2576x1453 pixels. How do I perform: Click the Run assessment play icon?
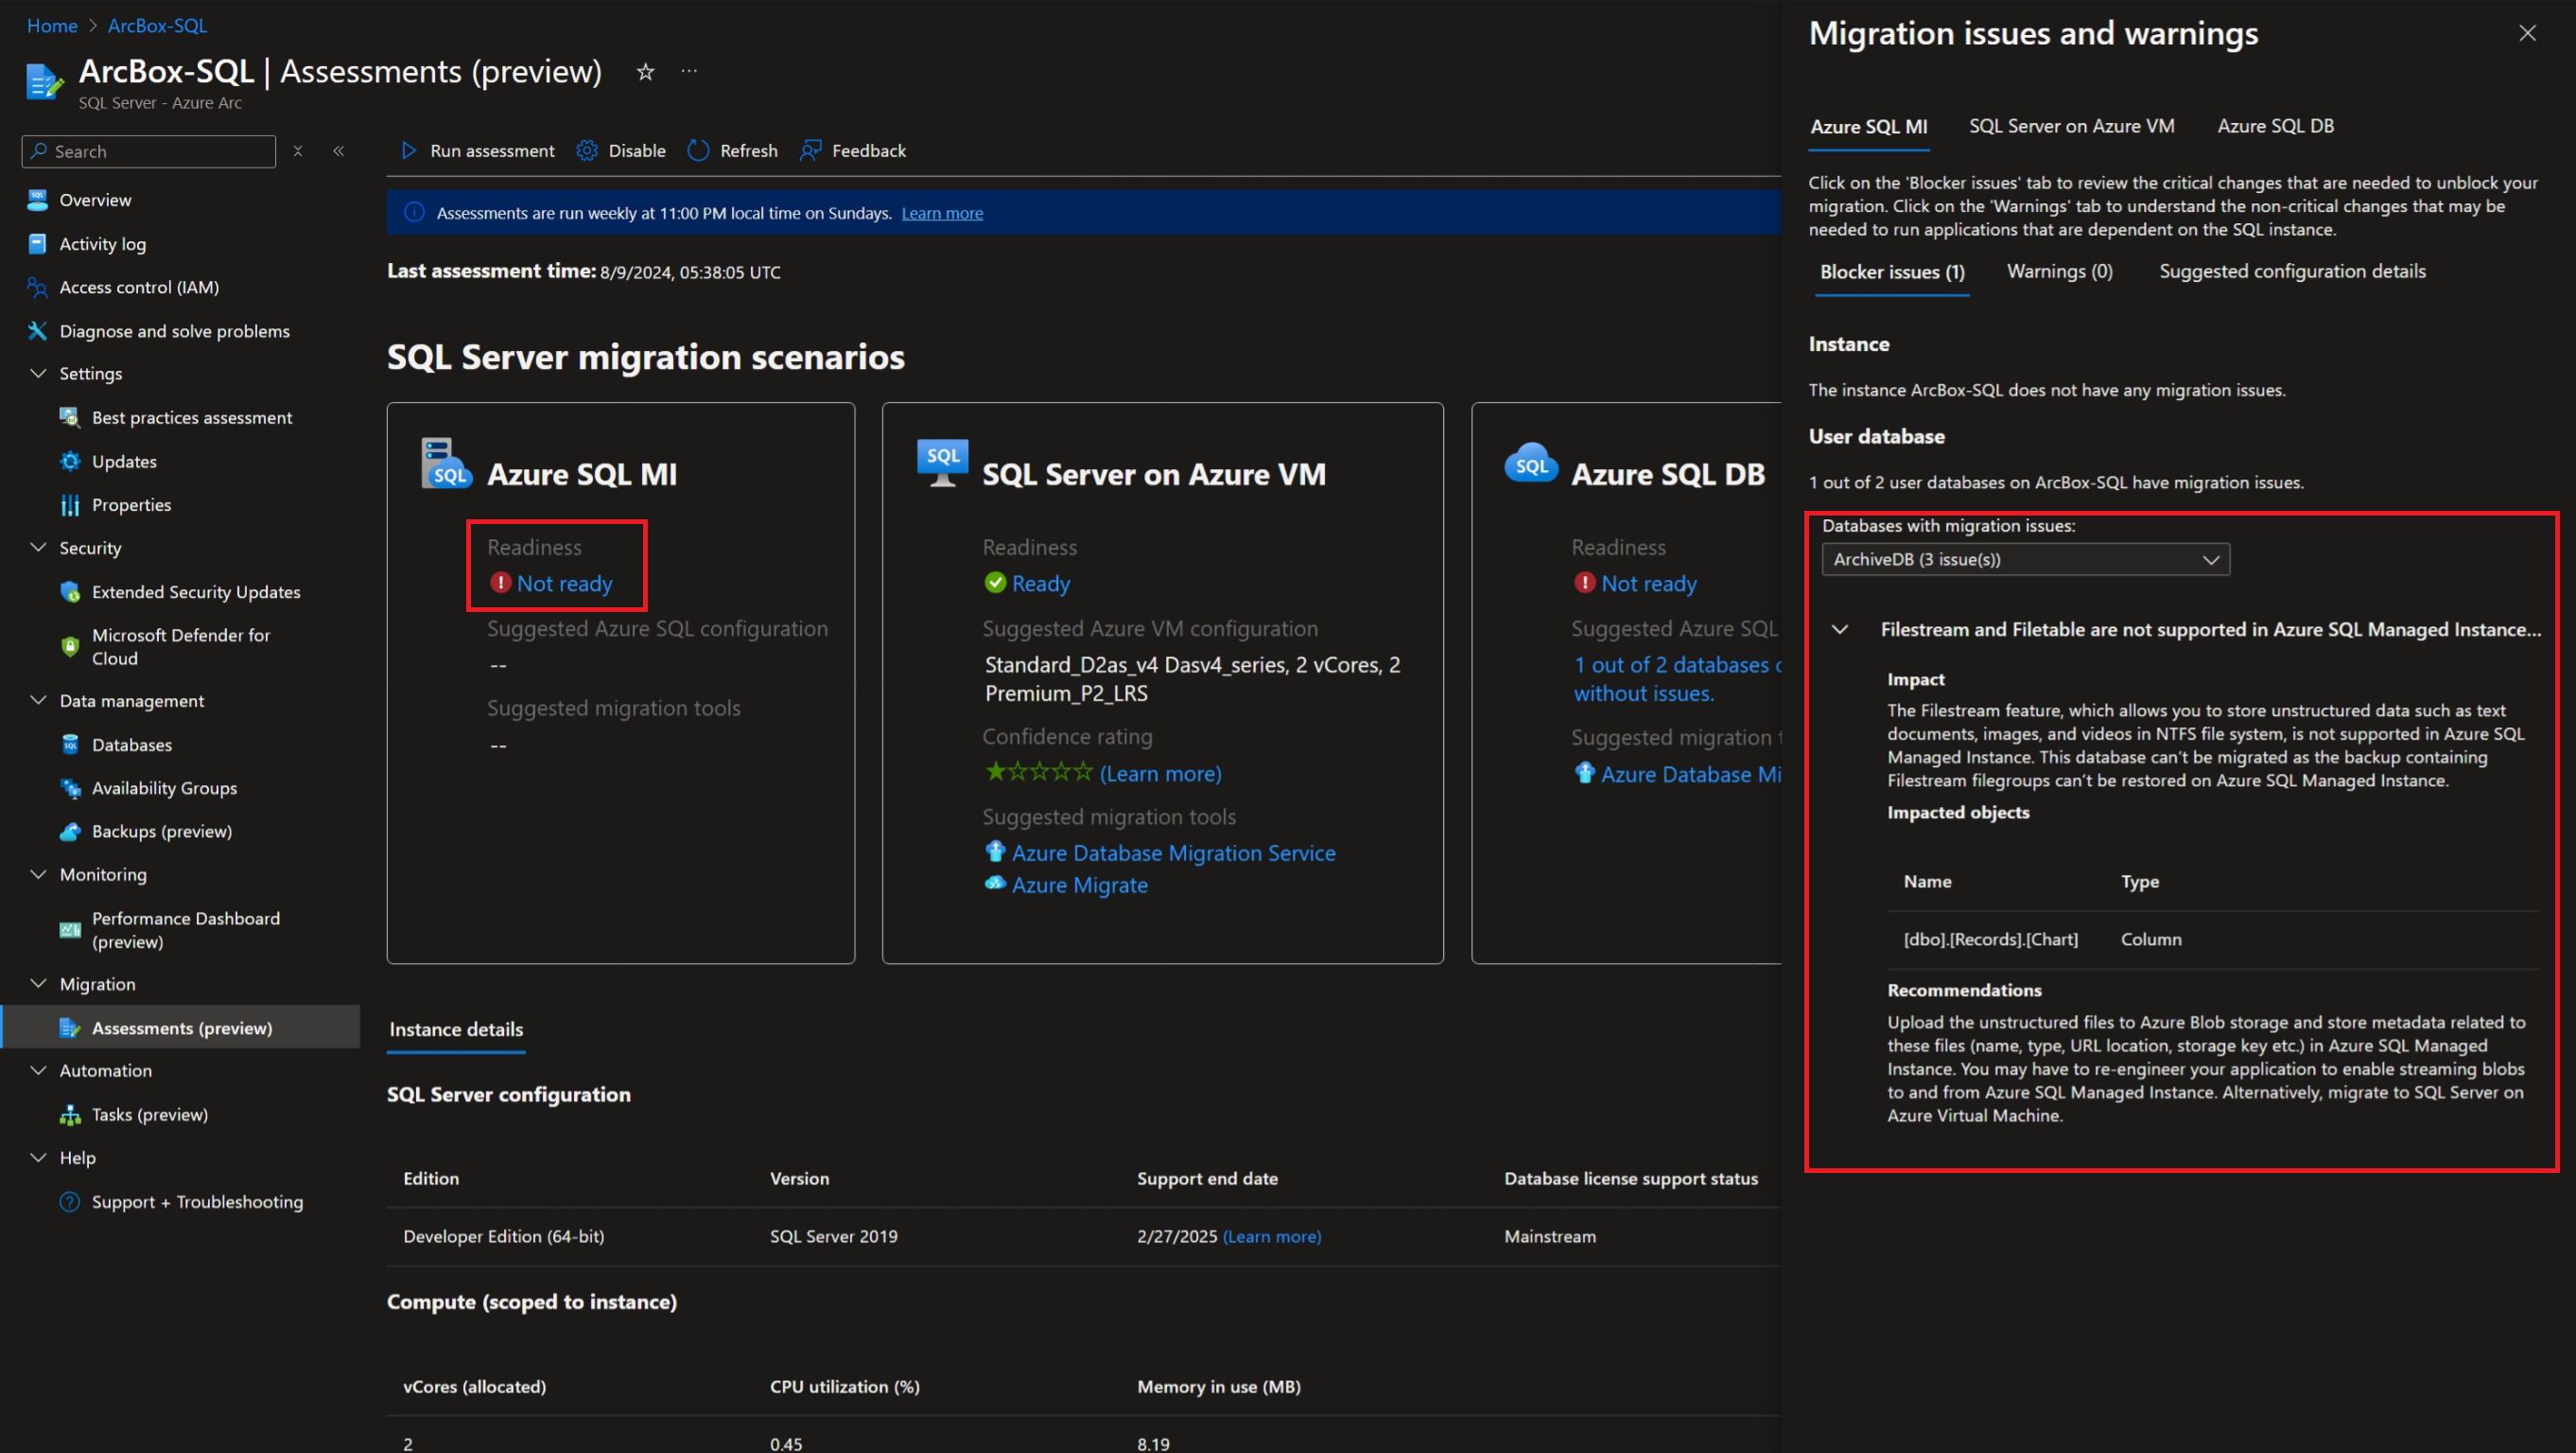(408, 151)
